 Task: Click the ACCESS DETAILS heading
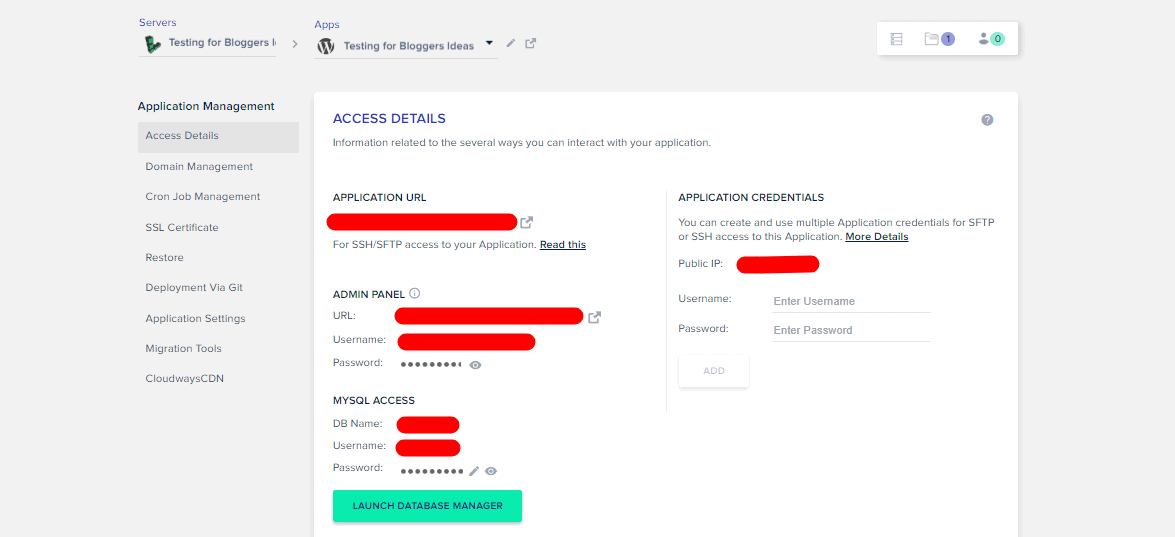click(389, 118)
